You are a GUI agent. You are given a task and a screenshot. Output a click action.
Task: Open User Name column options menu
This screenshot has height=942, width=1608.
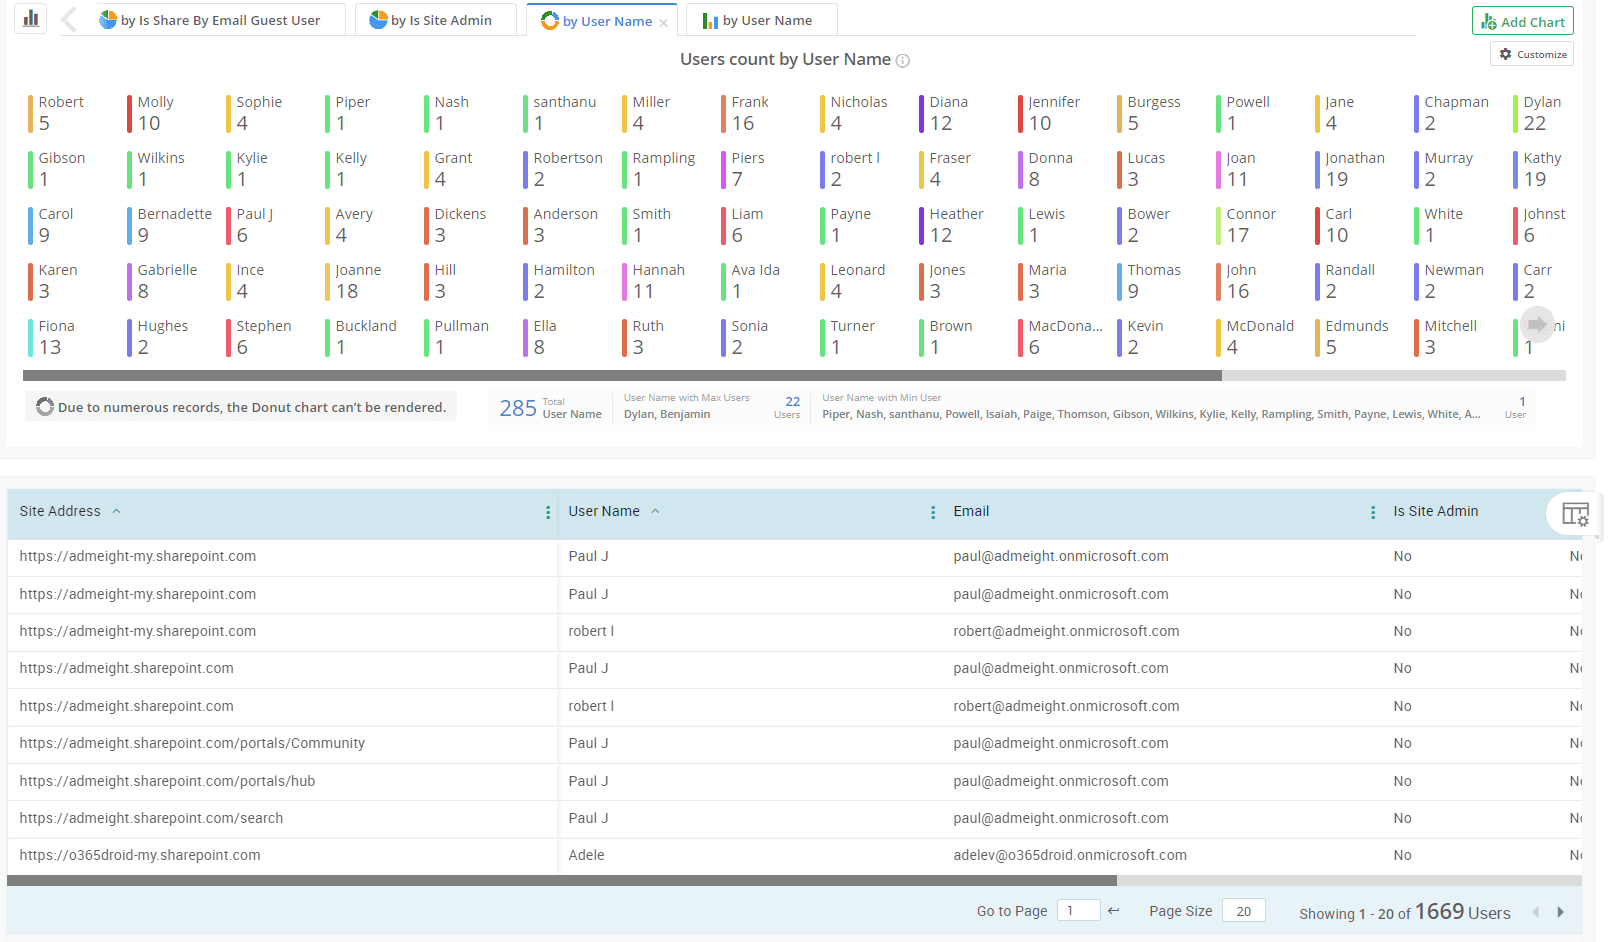[x=933, y=512]
